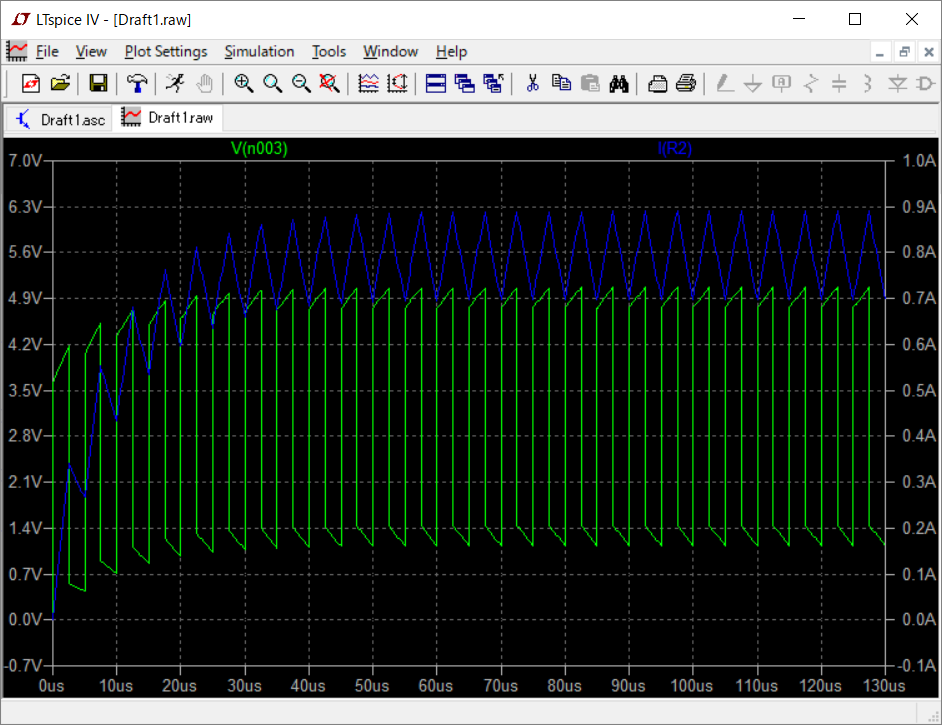This screenshot has width=942, height=725.
Task: Tile windows horizontally icon
Action: point(436,83)
